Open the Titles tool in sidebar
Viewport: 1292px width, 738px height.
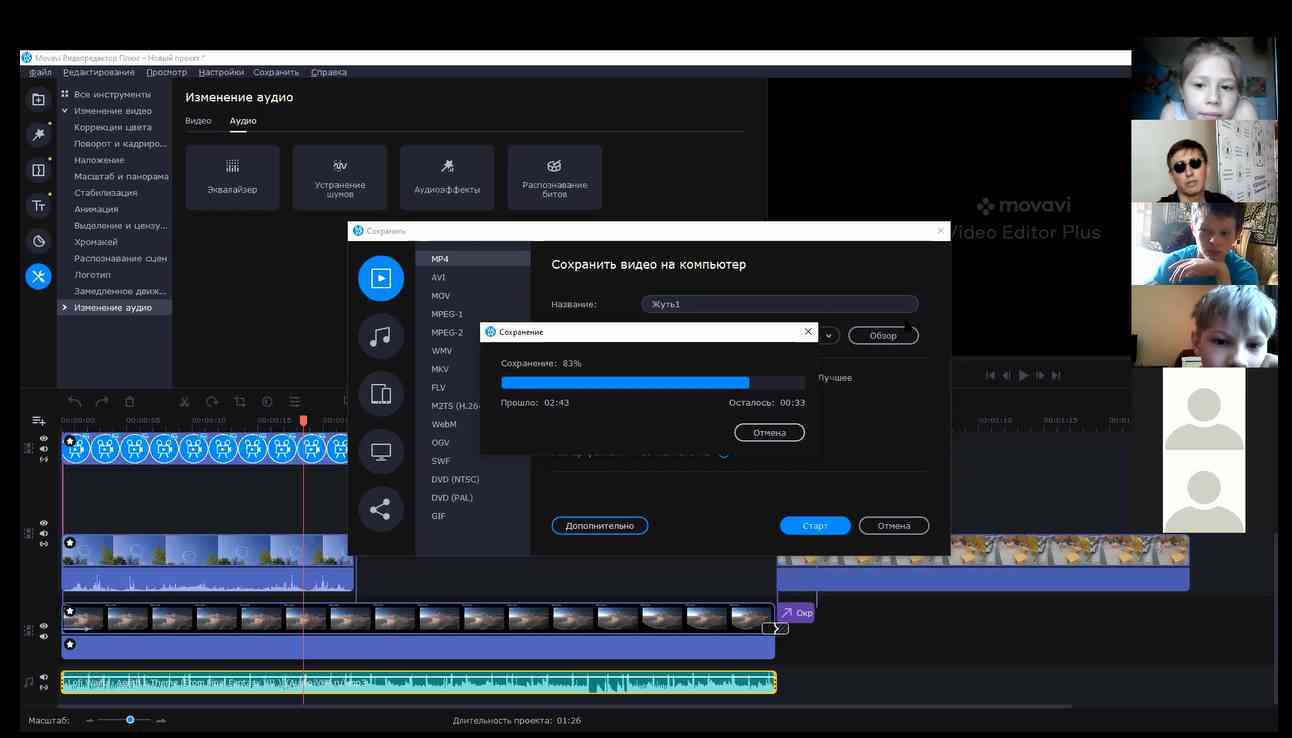click(x=38, y=206)
